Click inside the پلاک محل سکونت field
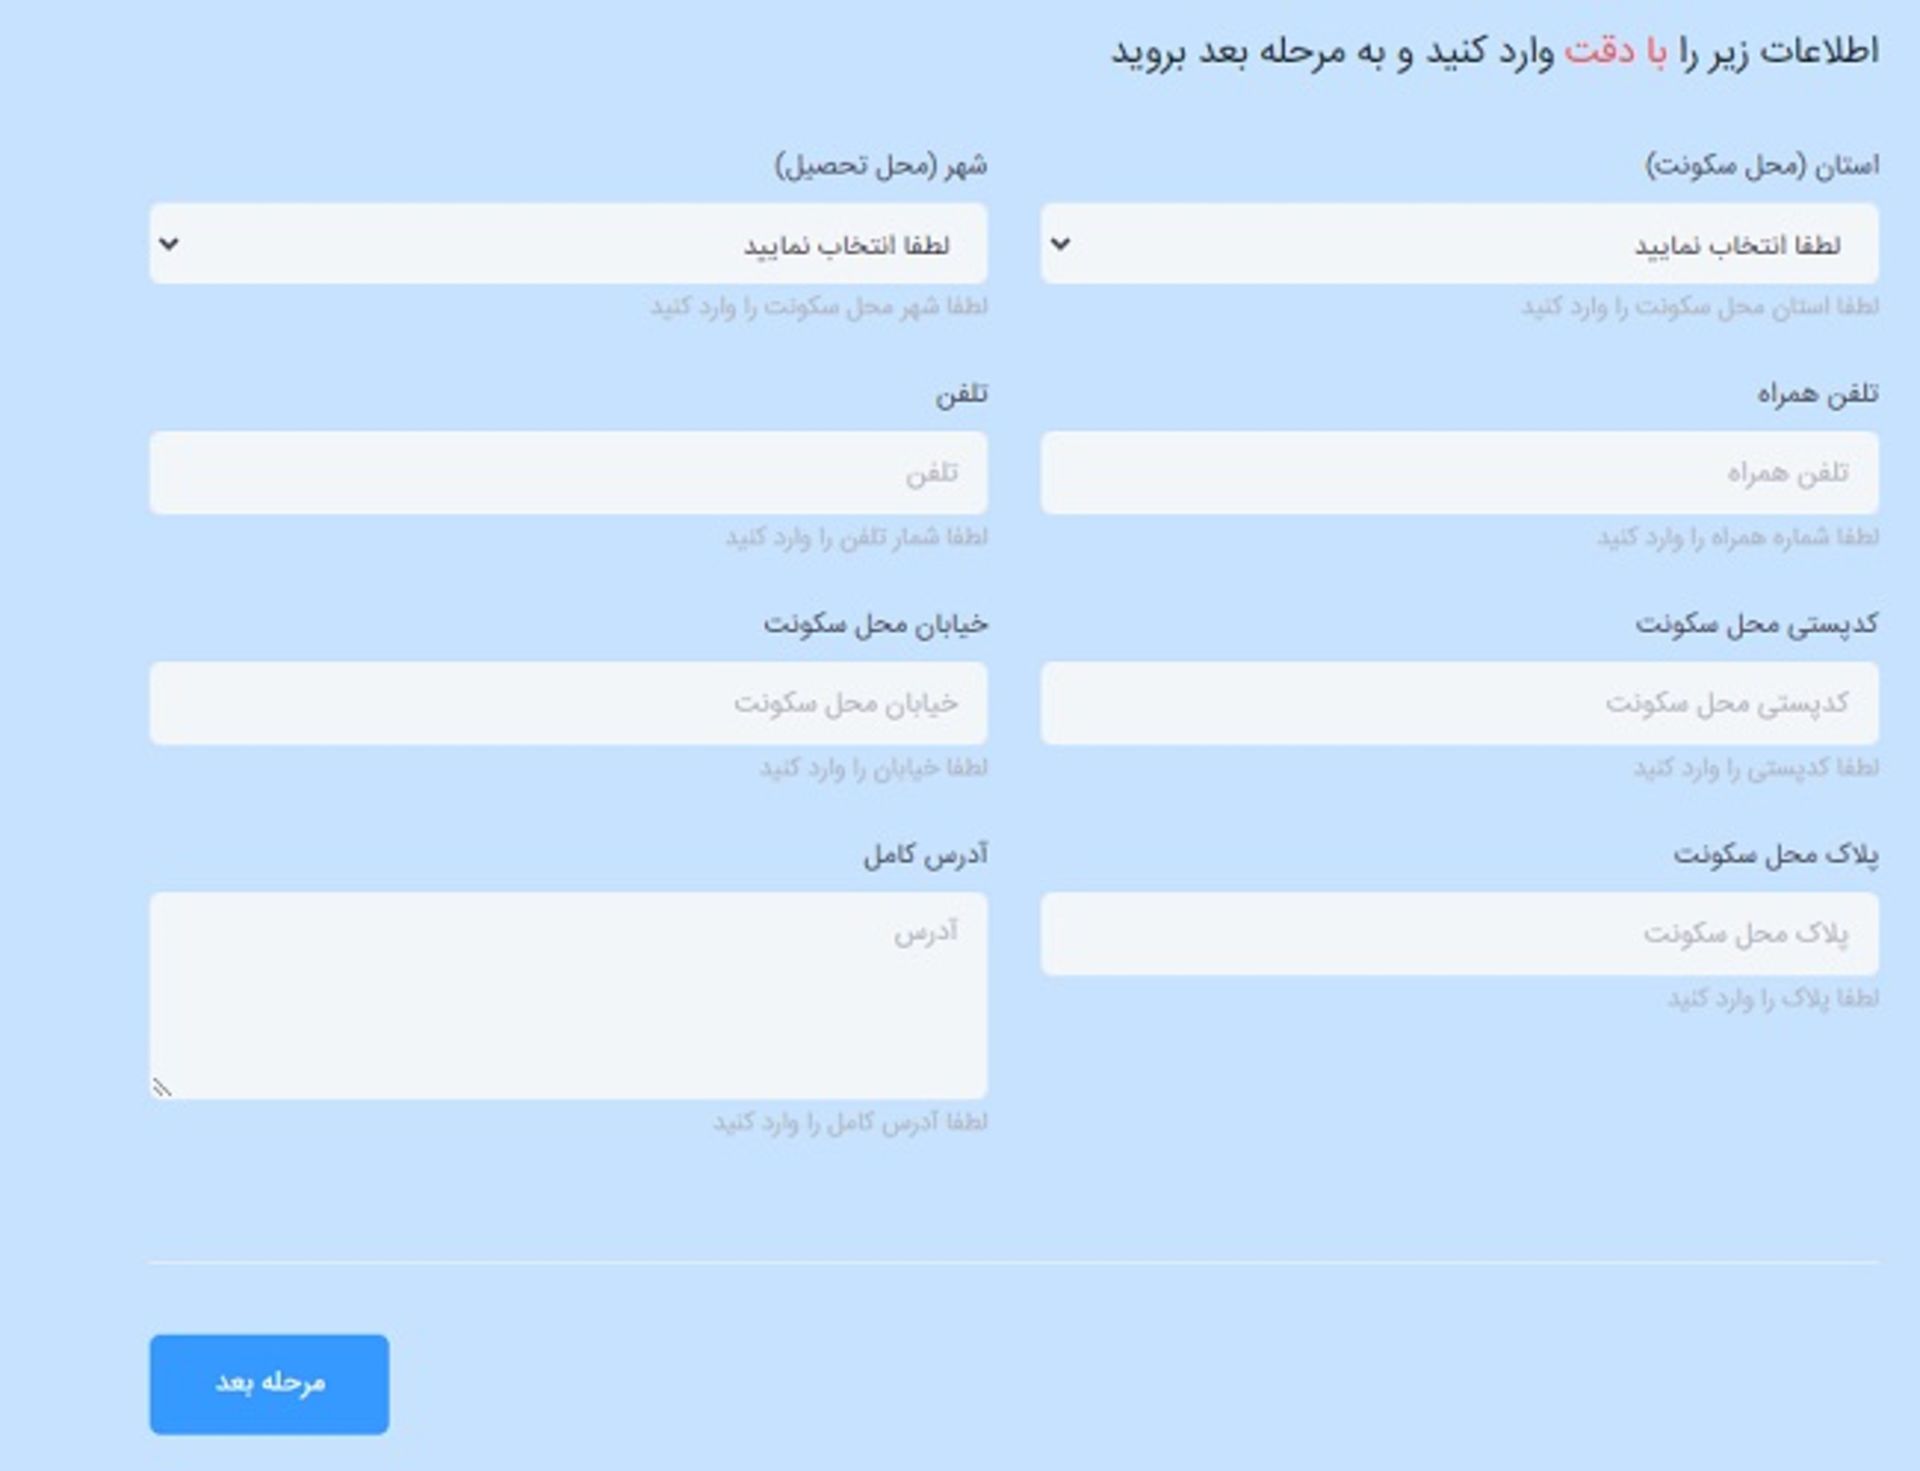 1460,933
